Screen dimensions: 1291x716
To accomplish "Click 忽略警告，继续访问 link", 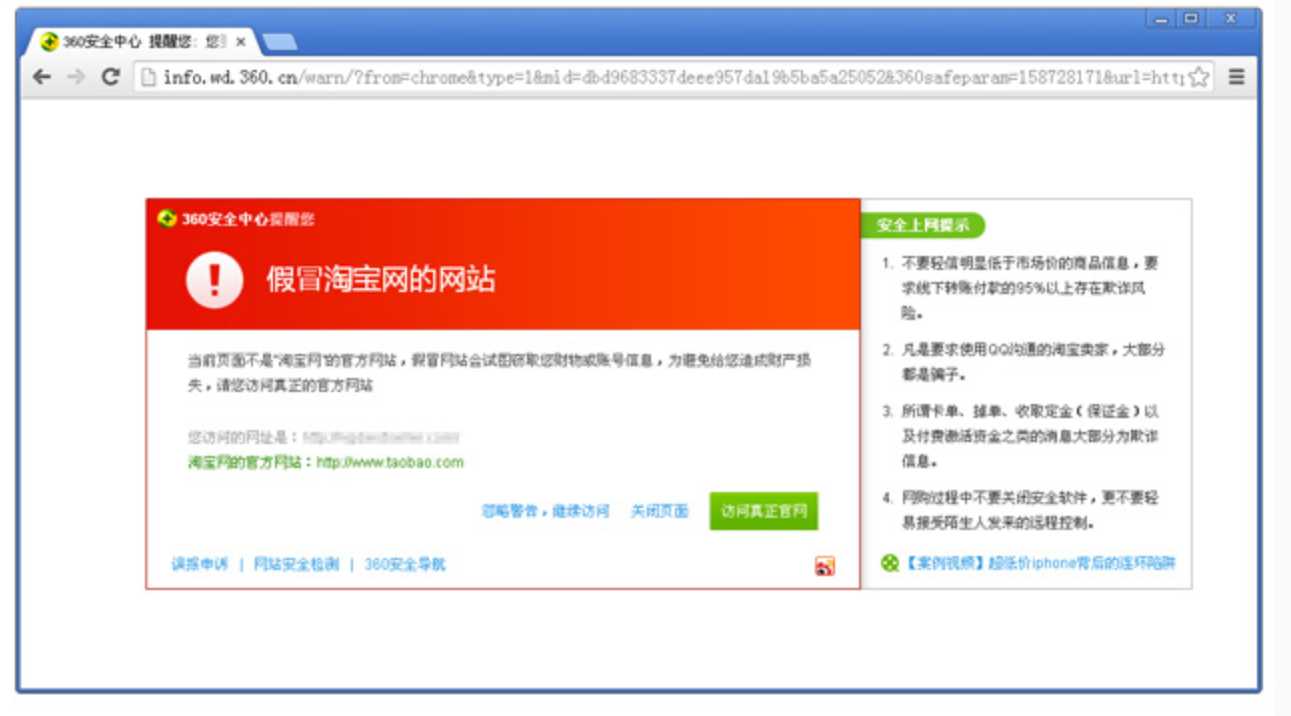I will [x=545, y=511].
